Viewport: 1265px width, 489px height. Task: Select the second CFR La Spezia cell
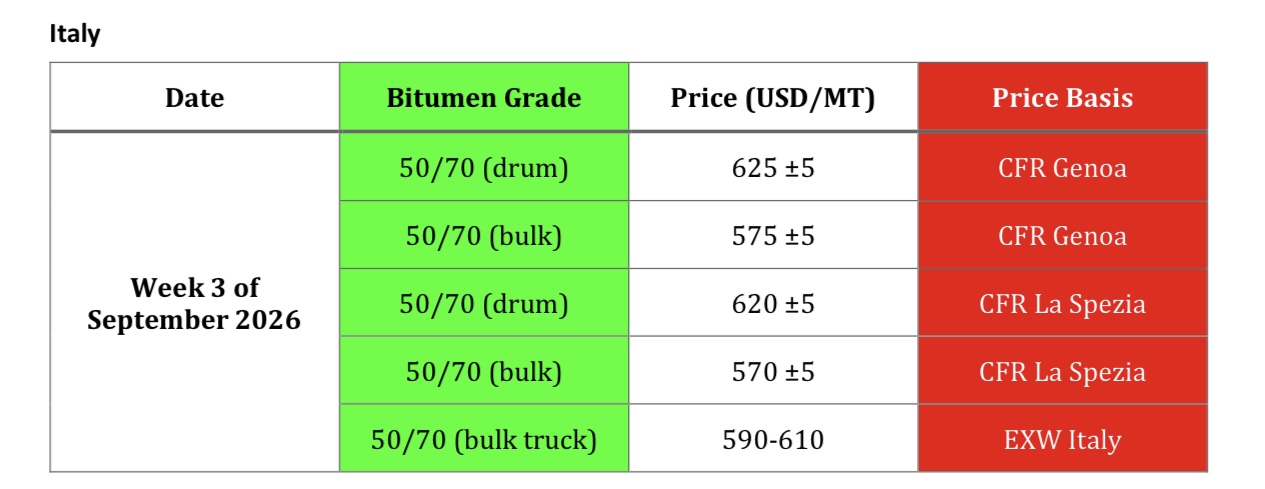pos(1062,371)
